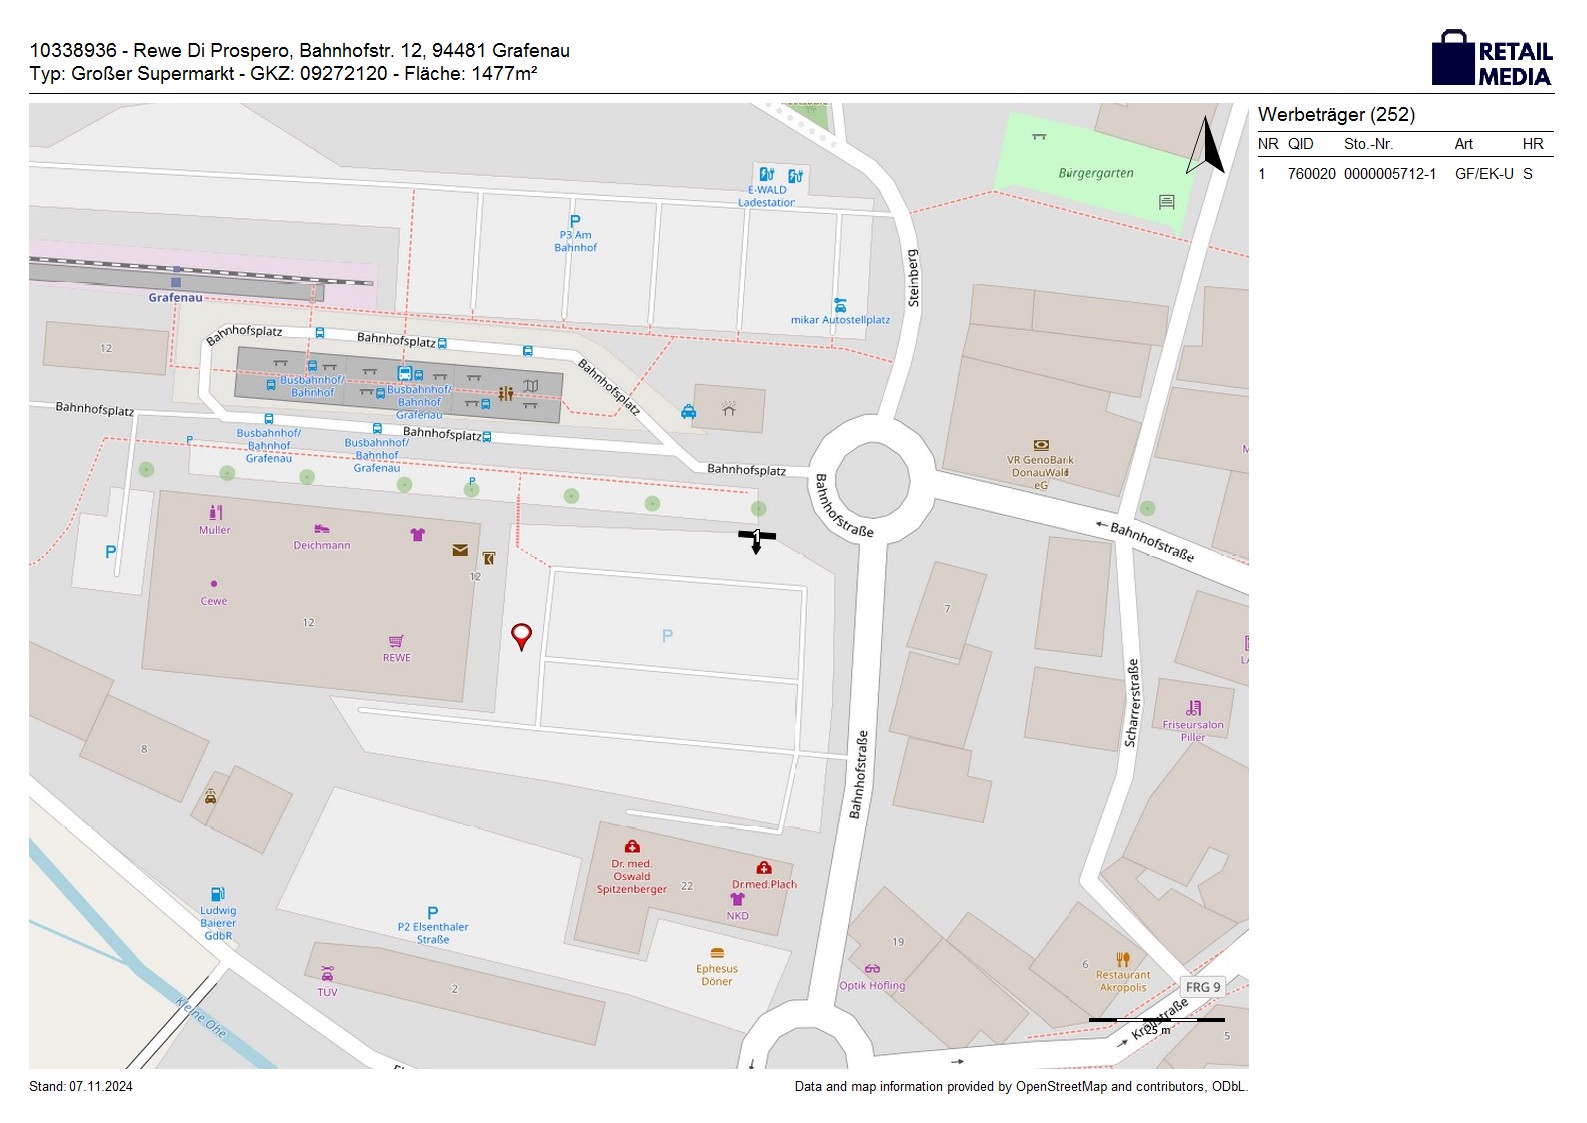Click the REWE shopping cart icon
The width and height of the screenshot is (1587, 1123).
pyautogui.click(x=396, y=641)
